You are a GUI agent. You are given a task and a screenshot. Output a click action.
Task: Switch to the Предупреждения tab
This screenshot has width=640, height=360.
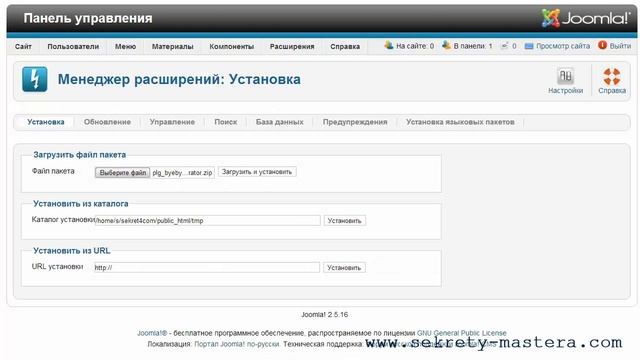pyautogui.click(x=355, y=122)
